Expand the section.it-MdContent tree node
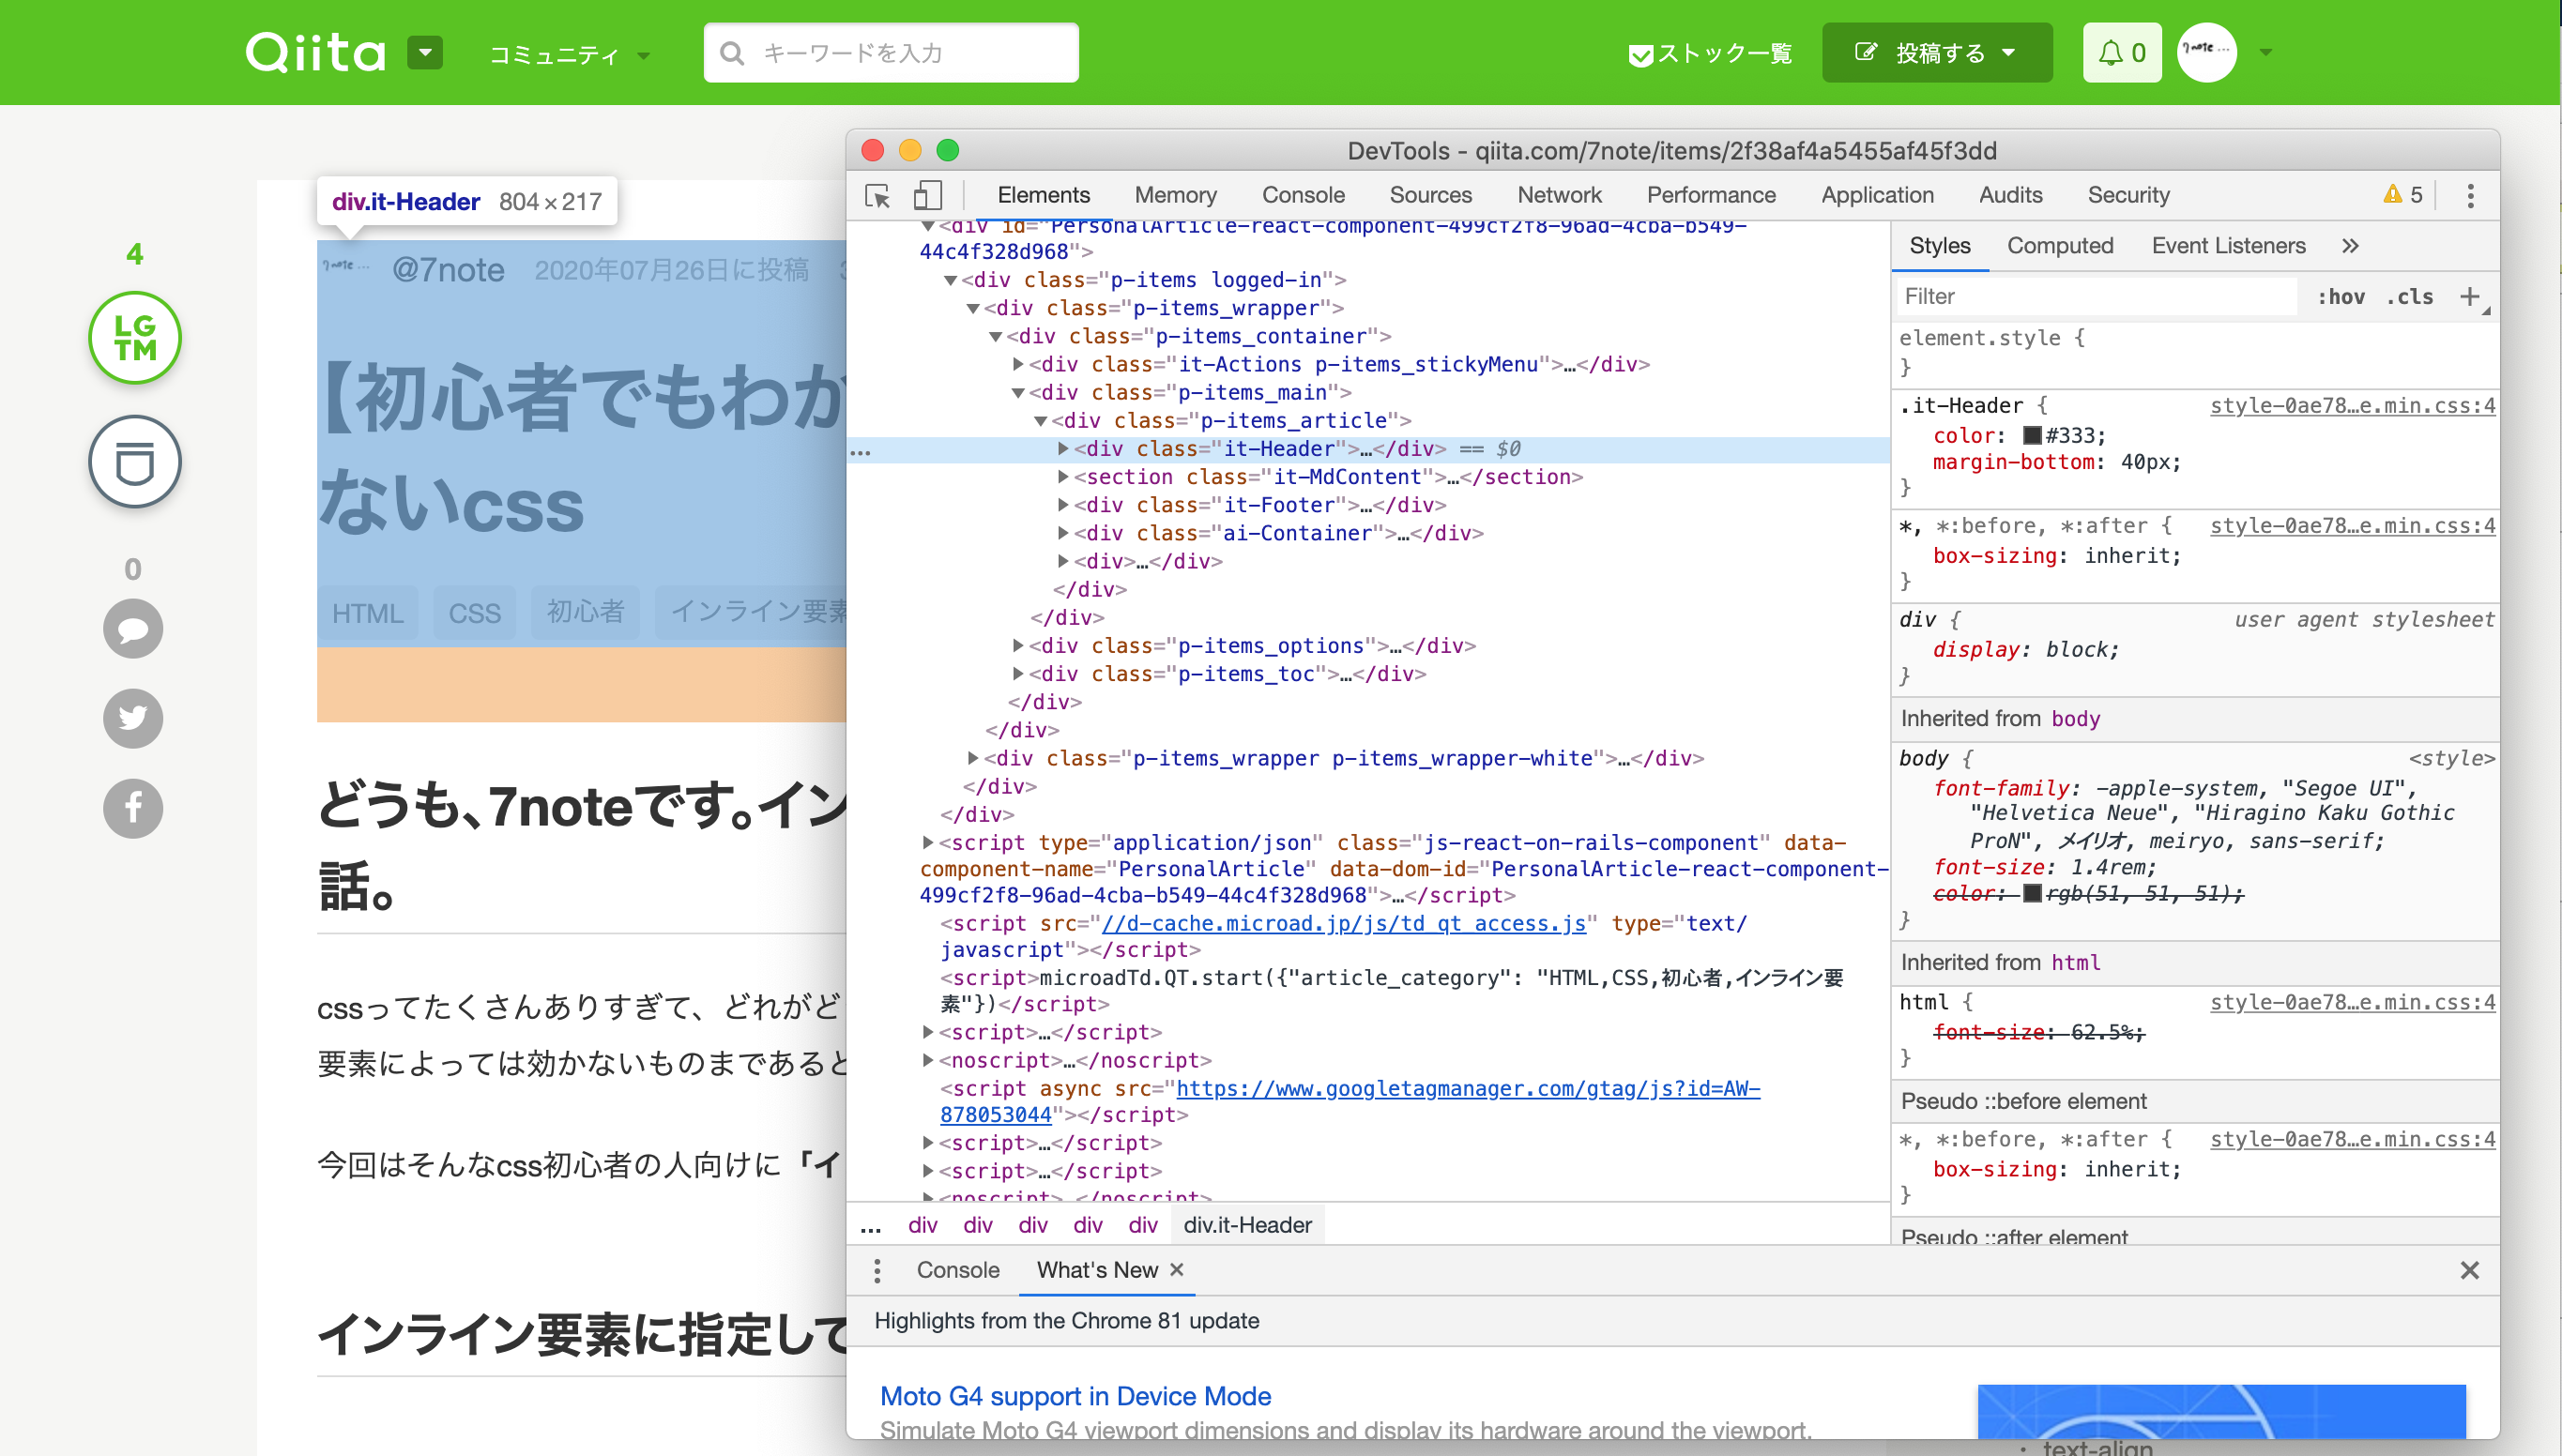This screenshot has width=2562, height=1456. pos(1063,477)
